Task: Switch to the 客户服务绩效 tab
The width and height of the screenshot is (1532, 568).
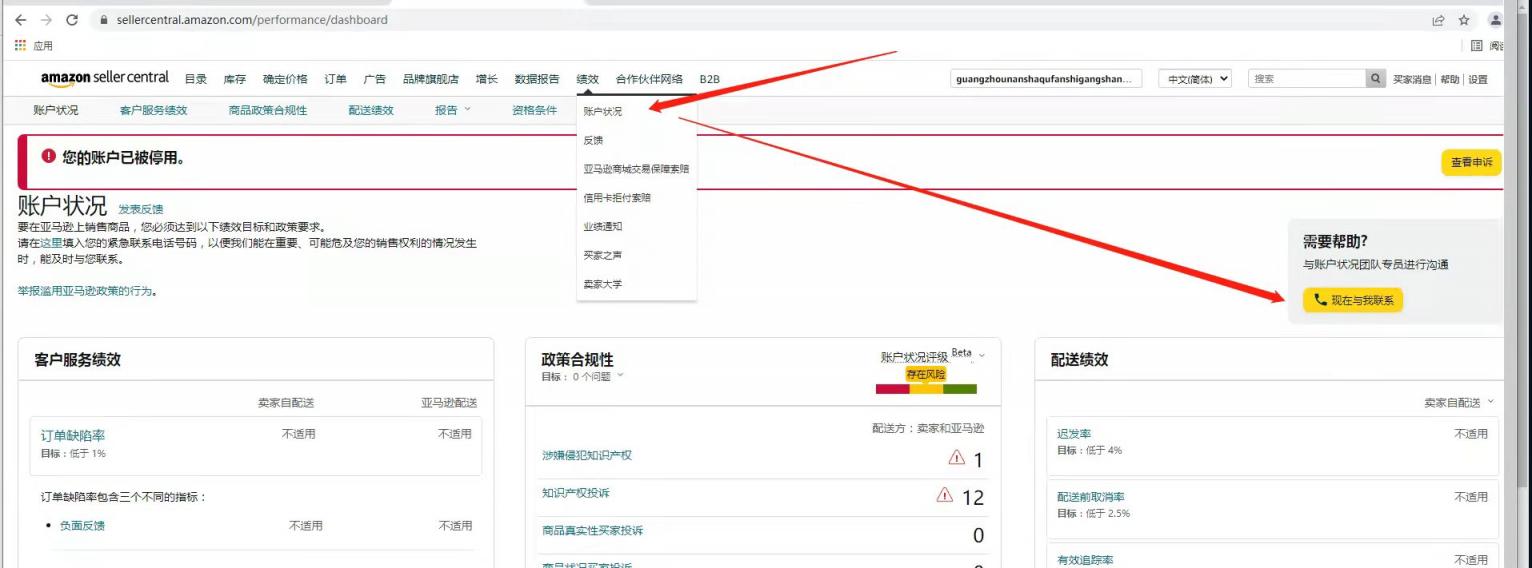Action: [153, 110]
